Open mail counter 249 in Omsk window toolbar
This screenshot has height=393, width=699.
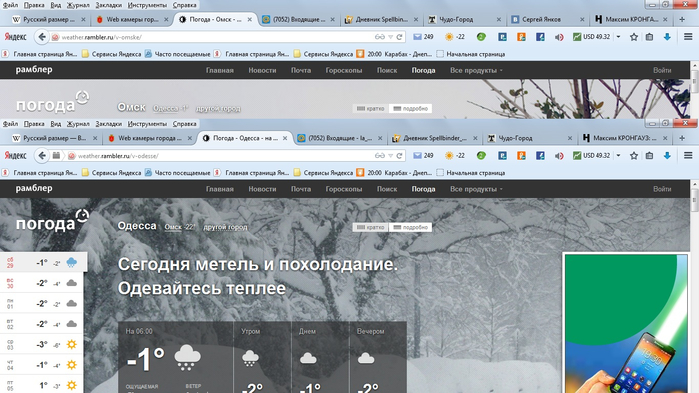(x=423, y=37)
